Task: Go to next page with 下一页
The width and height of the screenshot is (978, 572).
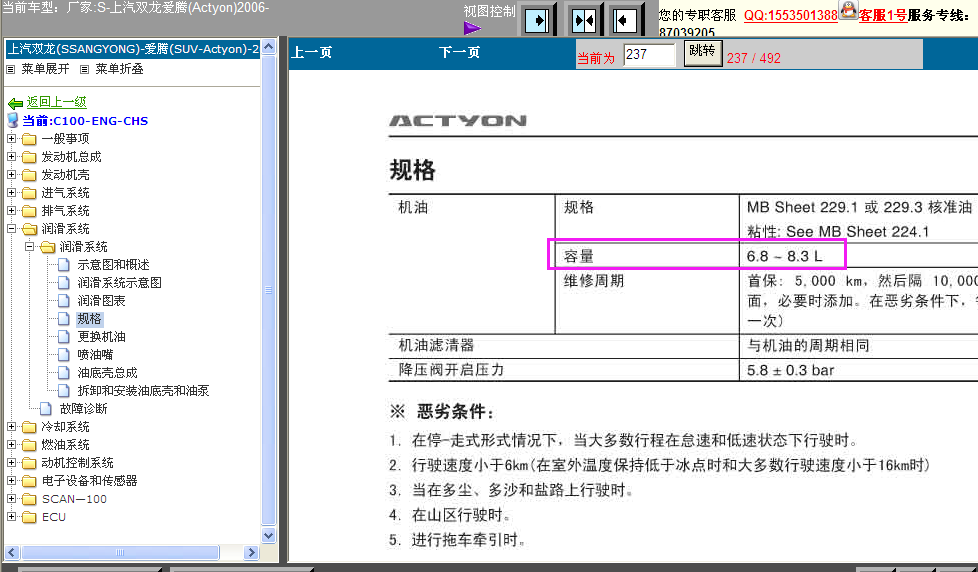Action: pos(459,52)
